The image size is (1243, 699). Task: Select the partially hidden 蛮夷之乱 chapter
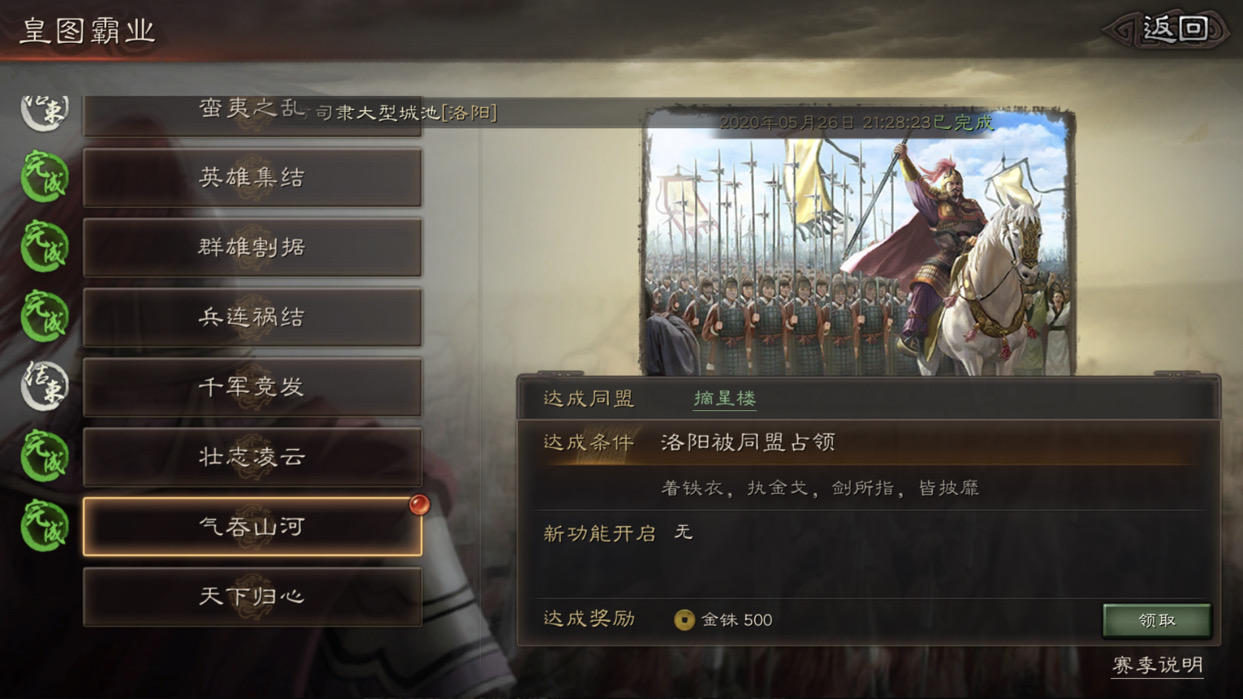coord(252,114)
